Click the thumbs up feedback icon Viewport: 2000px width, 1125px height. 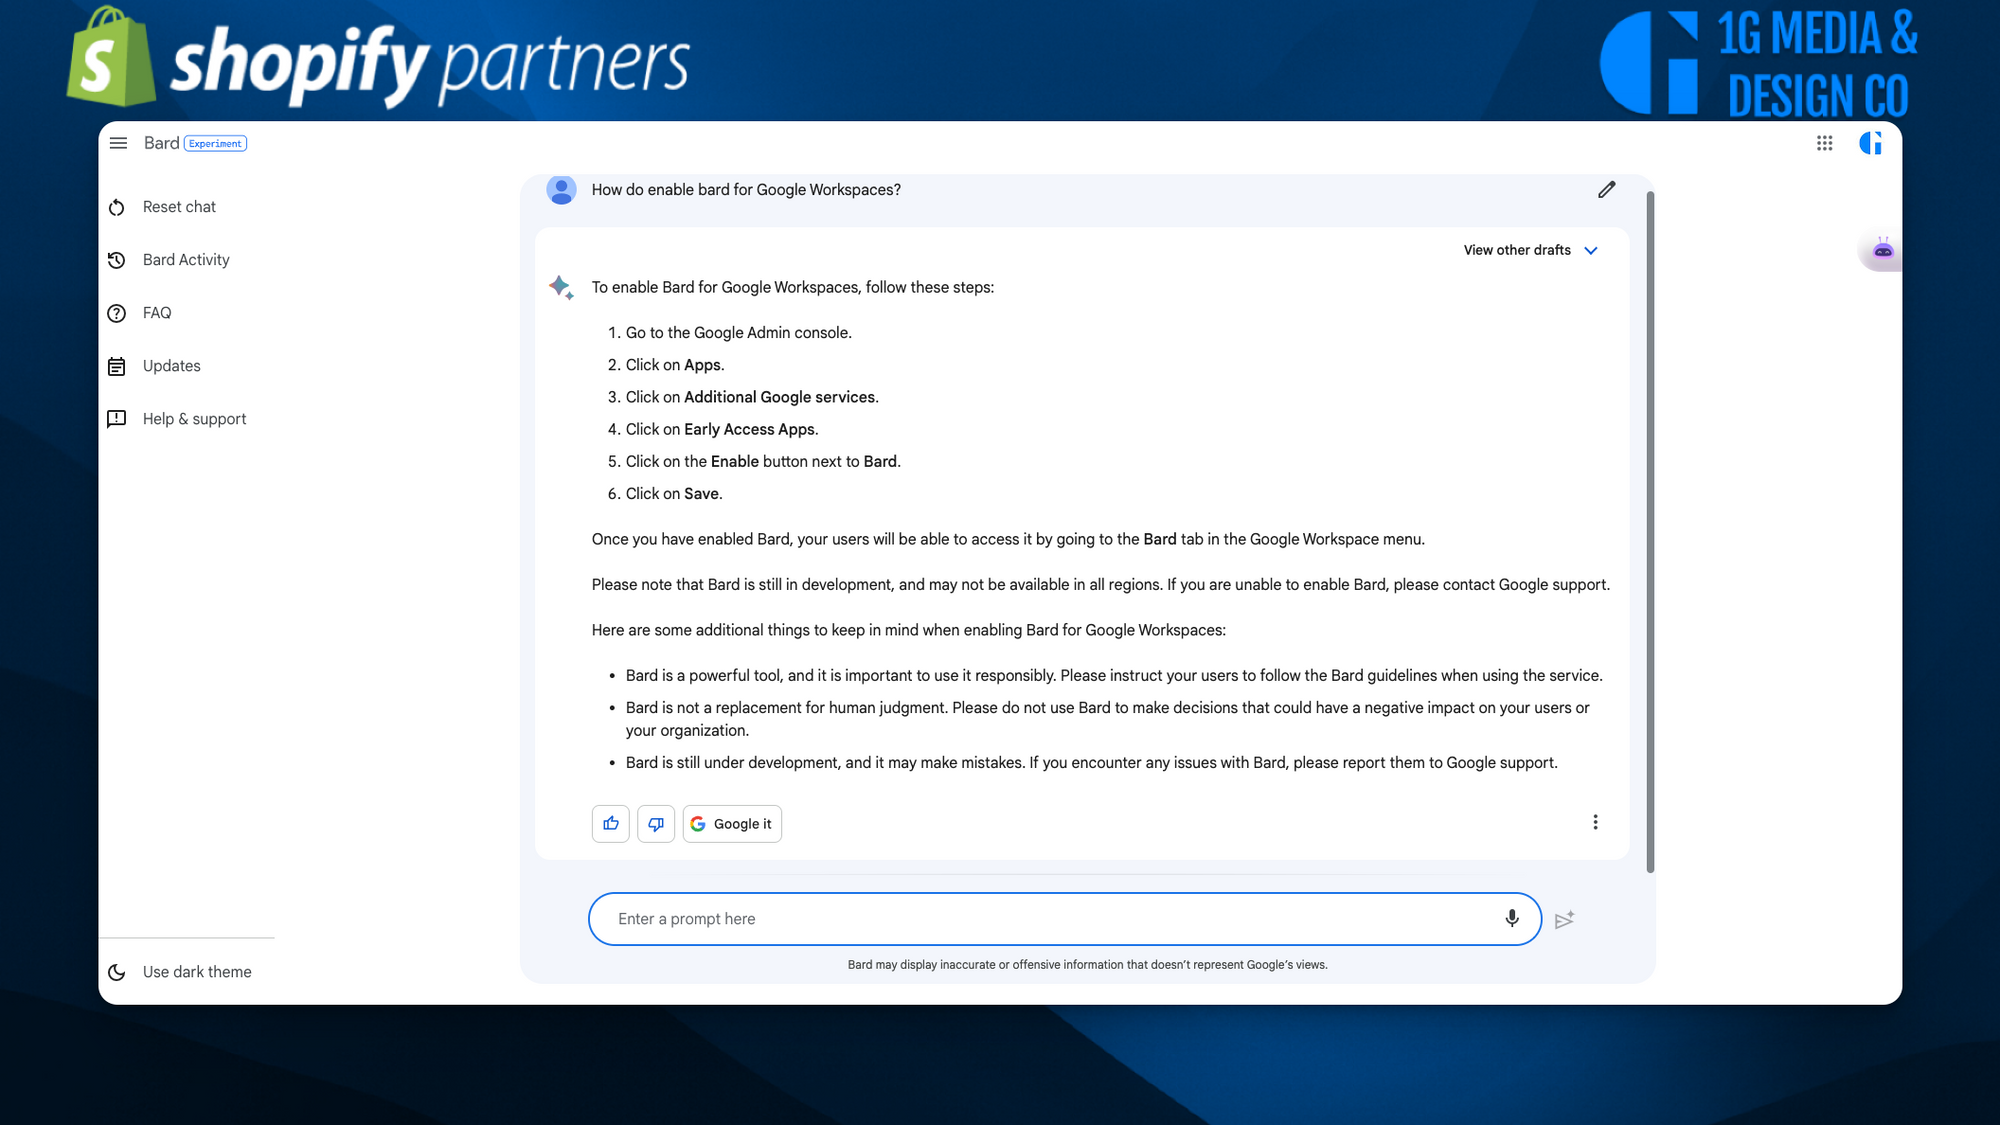coord(610,823)
